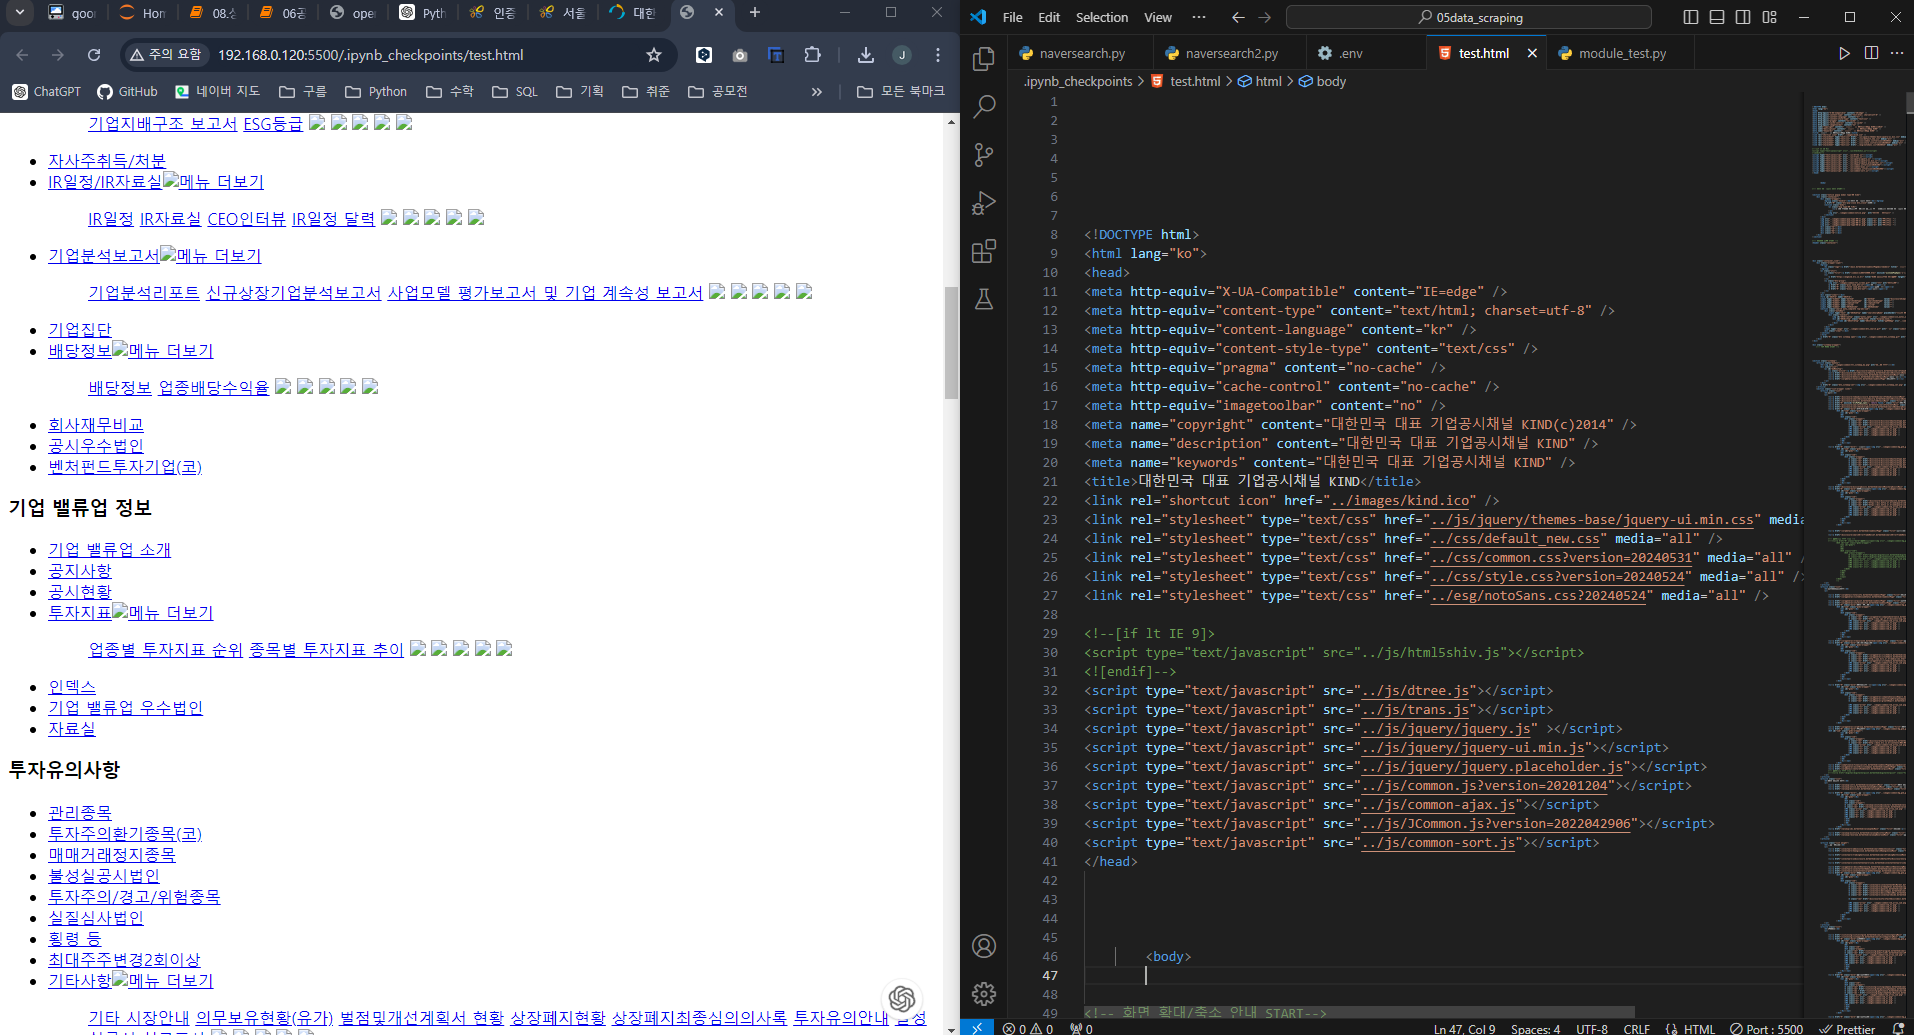Click the 회사재무비교 link
The image size is (1914, 1035).
pyautogui.click(x=96, y=425)
